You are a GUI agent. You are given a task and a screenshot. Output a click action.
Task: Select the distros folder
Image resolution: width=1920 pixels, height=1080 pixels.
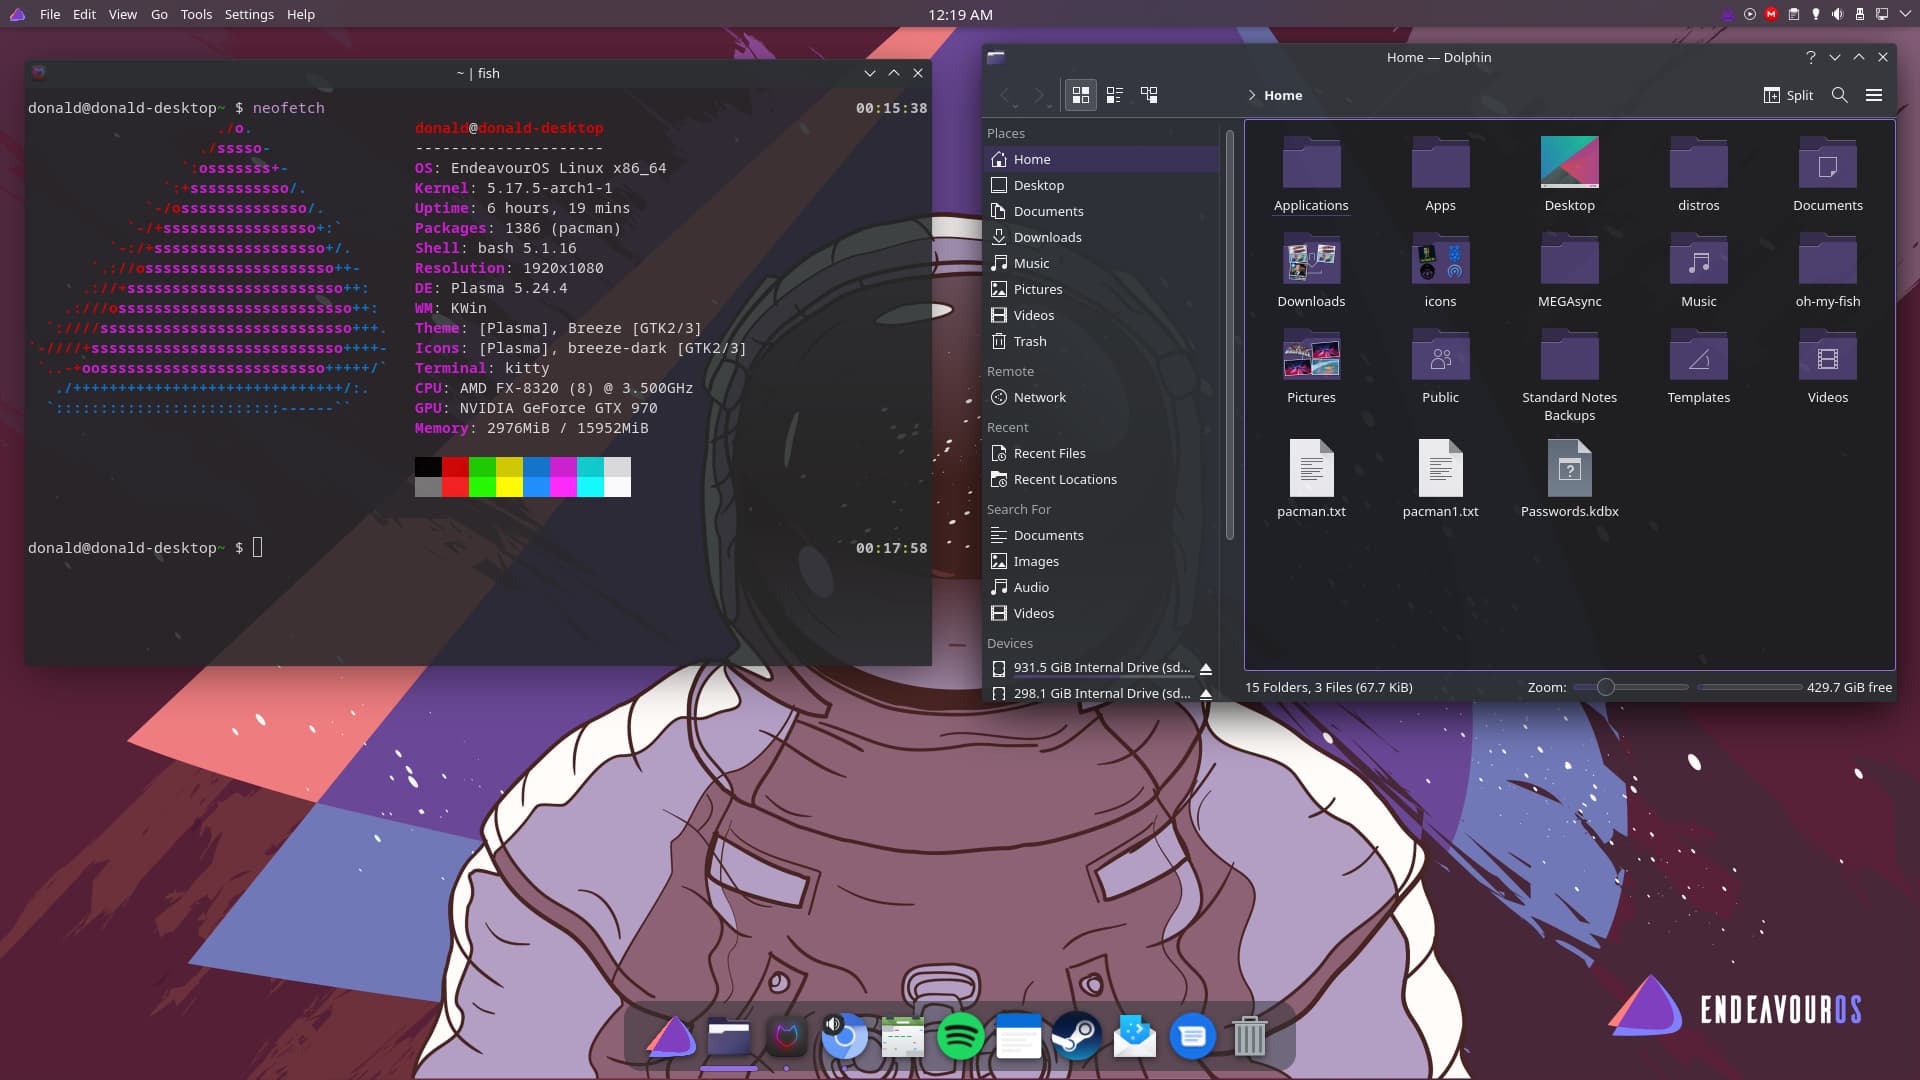1698,174
